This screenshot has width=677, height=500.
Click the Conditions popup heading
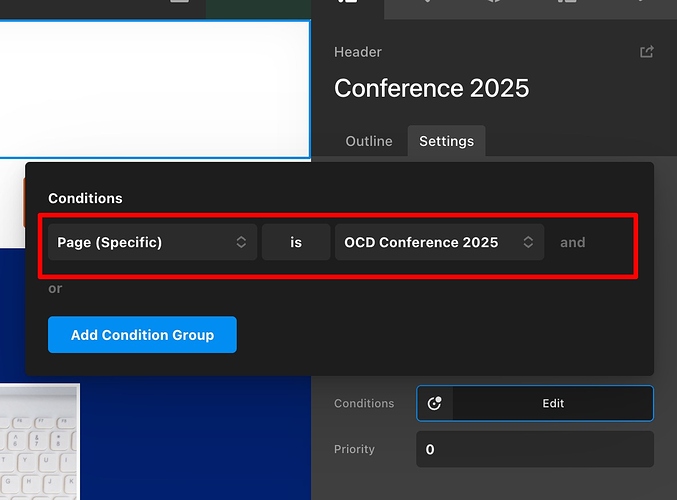[85, 198]
